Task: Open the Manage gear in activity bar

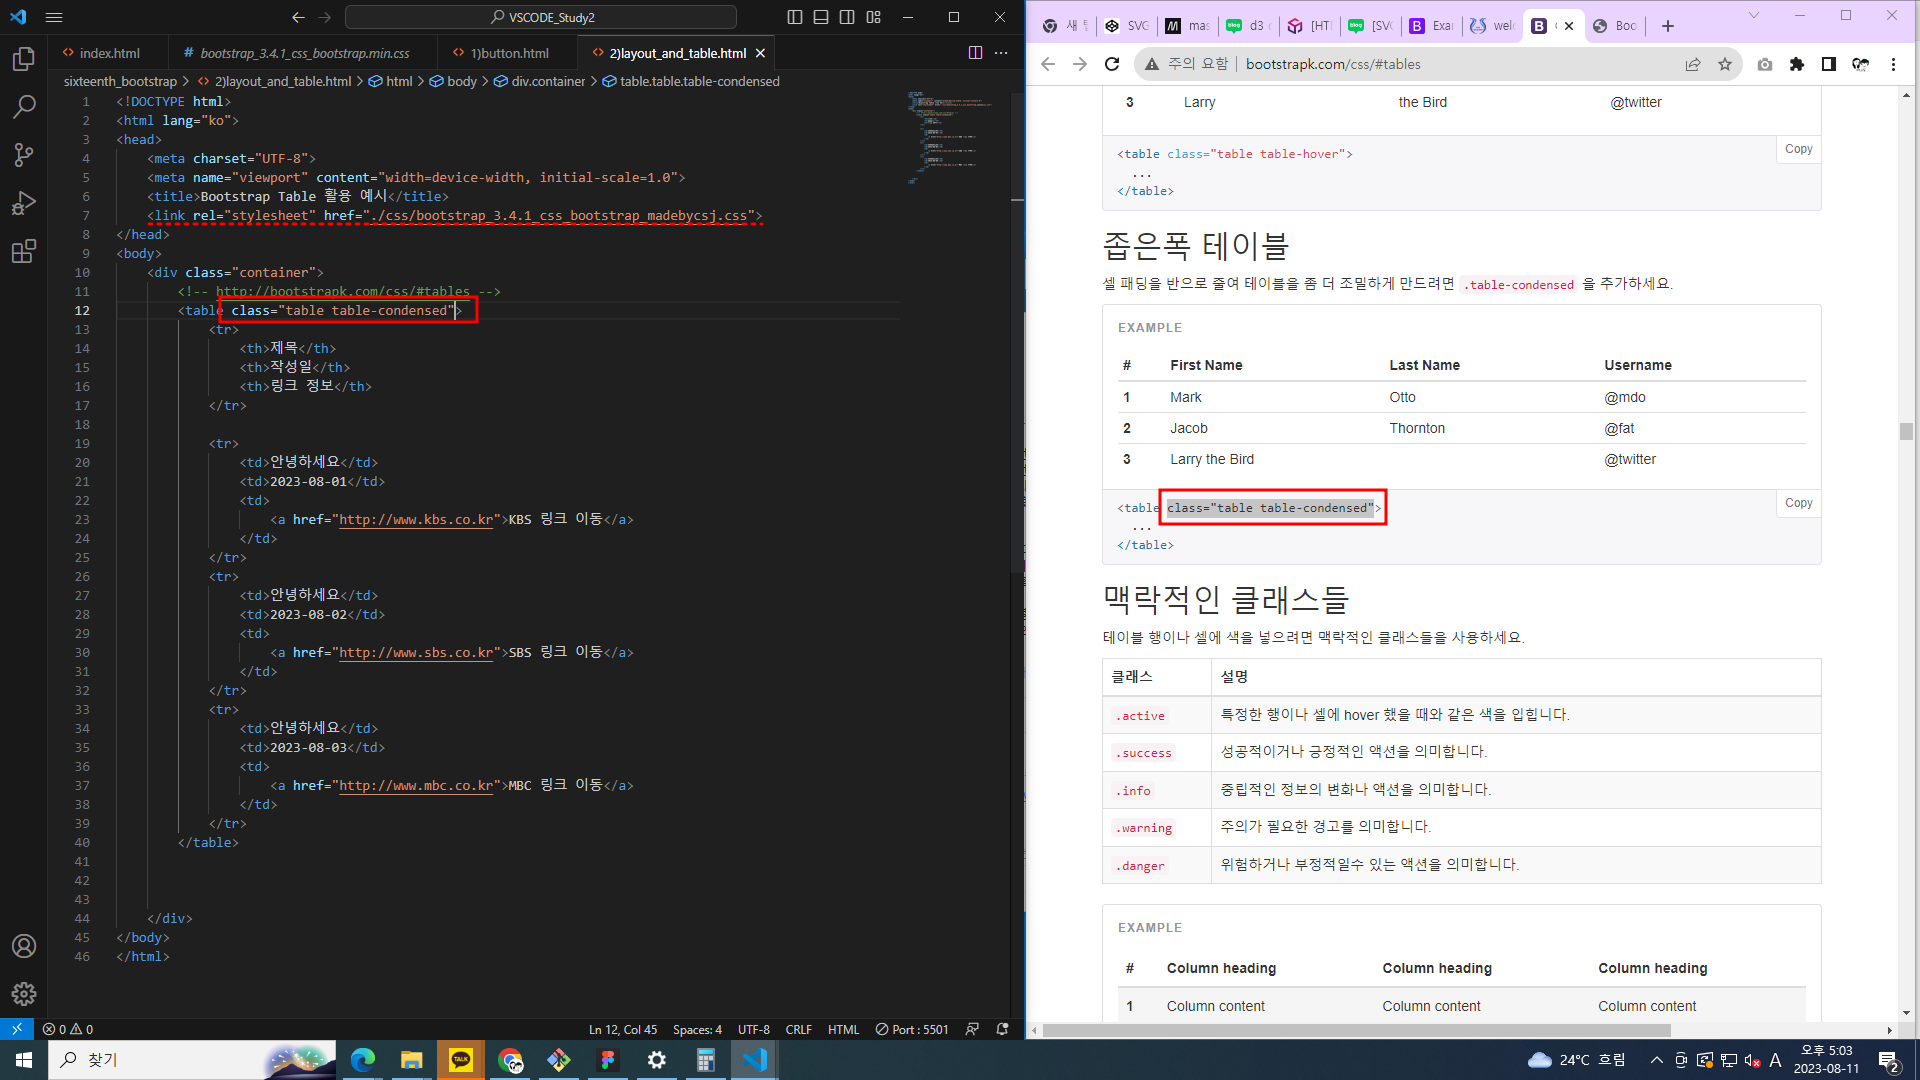Action: click(24, 993)
